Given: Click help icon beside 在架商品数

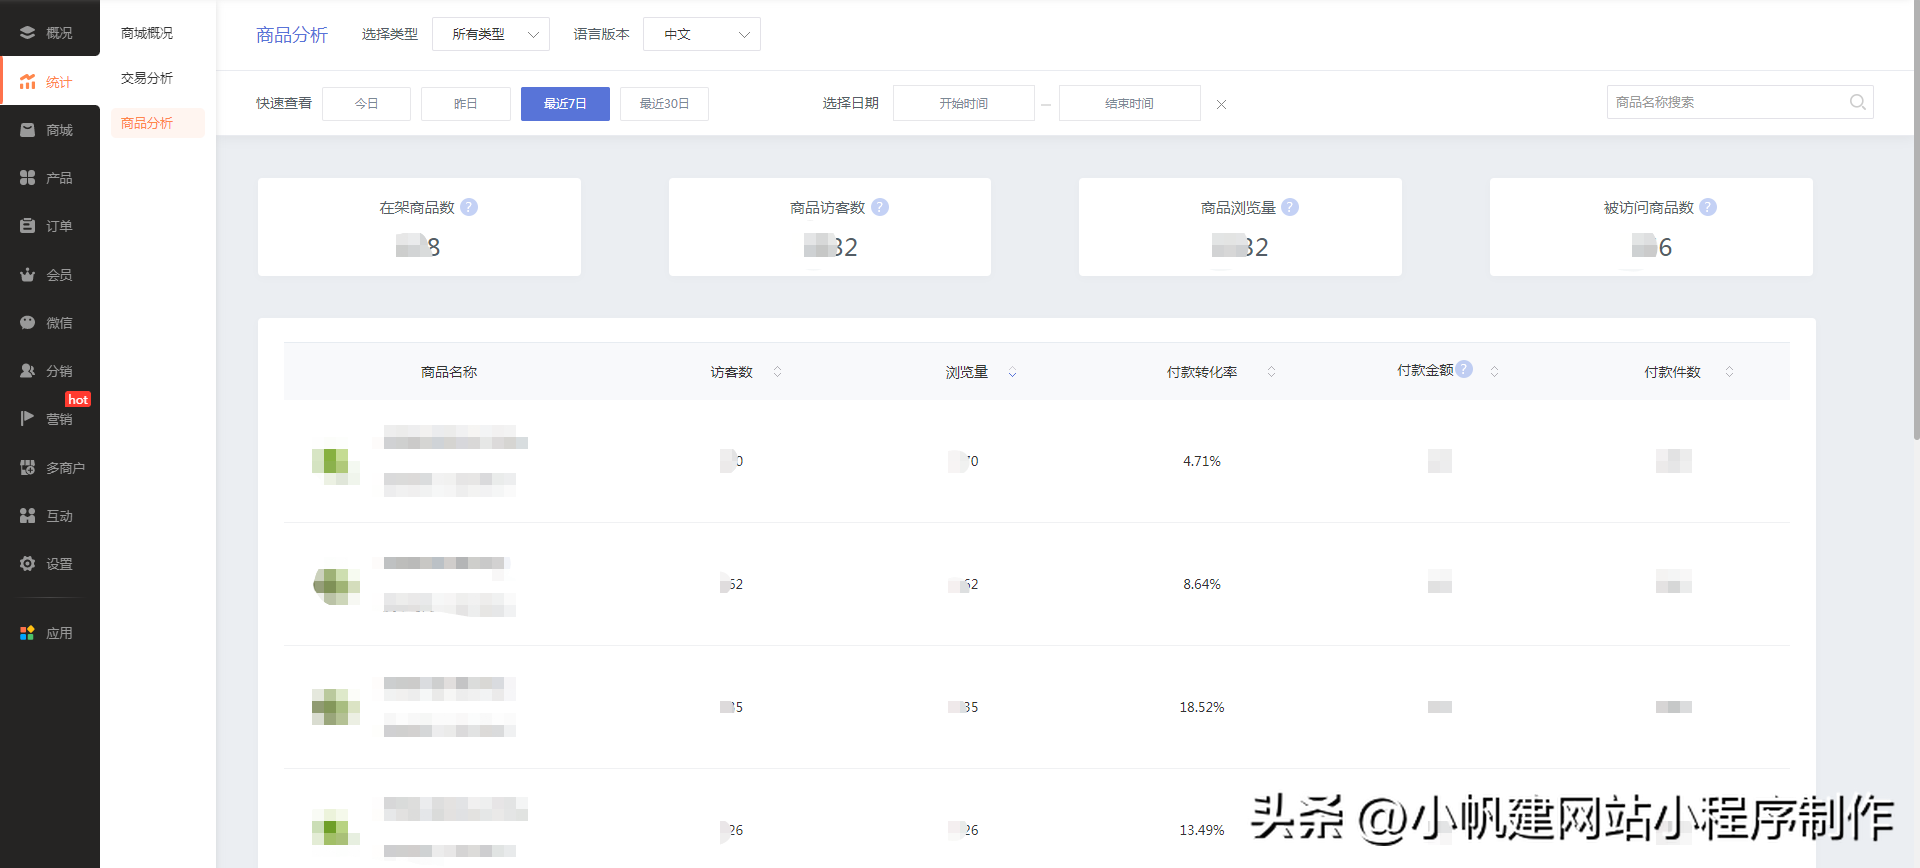Looking at the screenshot, I should click(469, 207).
